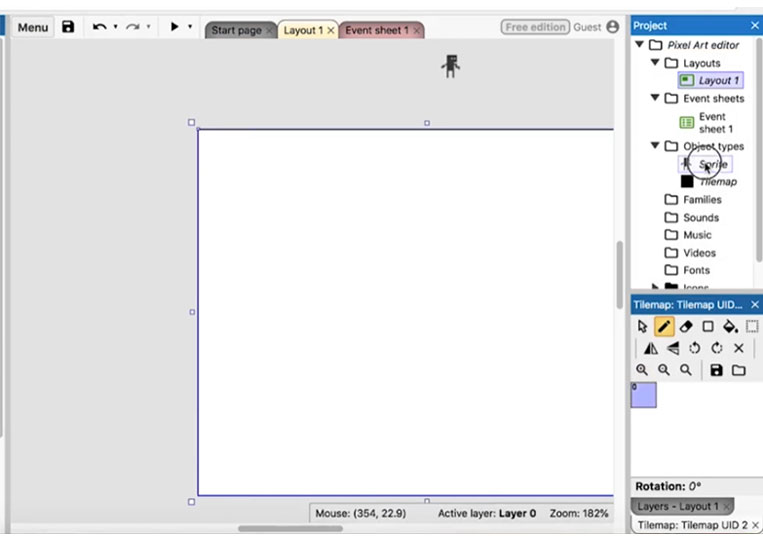This screenshot has height=541, width=763.
Task: Open the Undo history dropdown arrow
Action: [115, 27]
